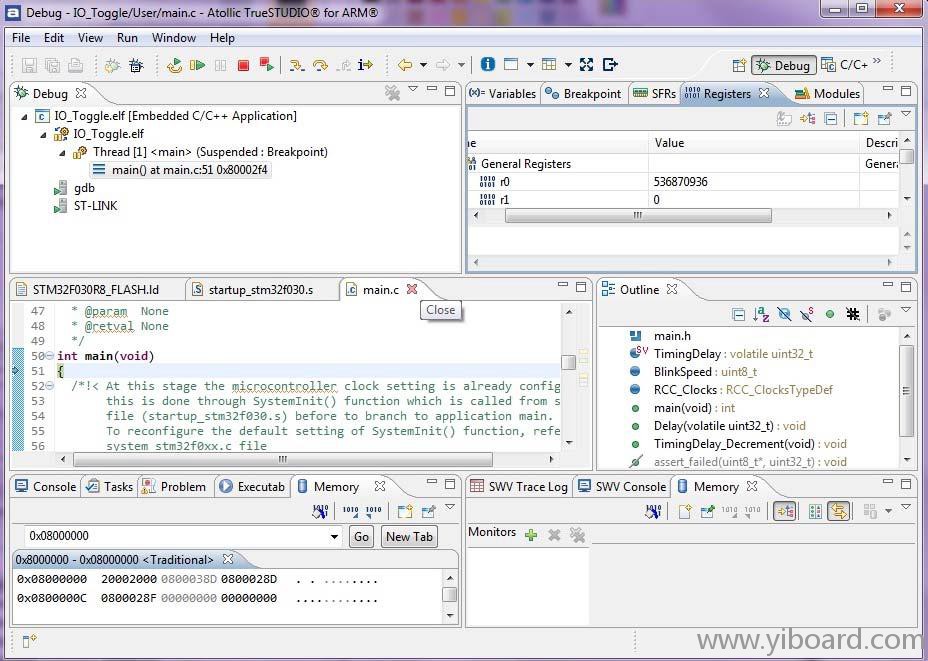Toggle Hide Static Members in Outline

(807, 314)
